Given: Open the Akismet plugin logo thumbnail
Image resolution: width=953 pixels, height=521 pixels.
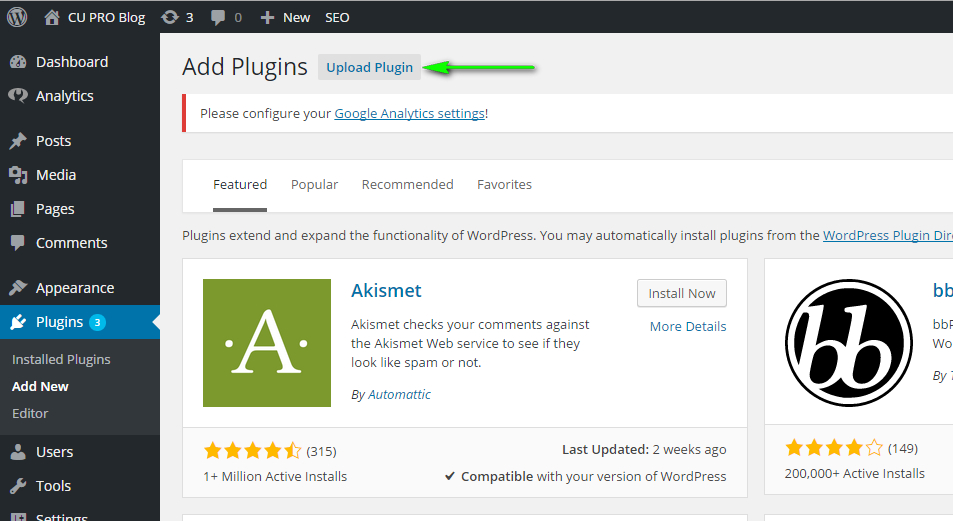Looking at the screenshot, I should (267, 343).
